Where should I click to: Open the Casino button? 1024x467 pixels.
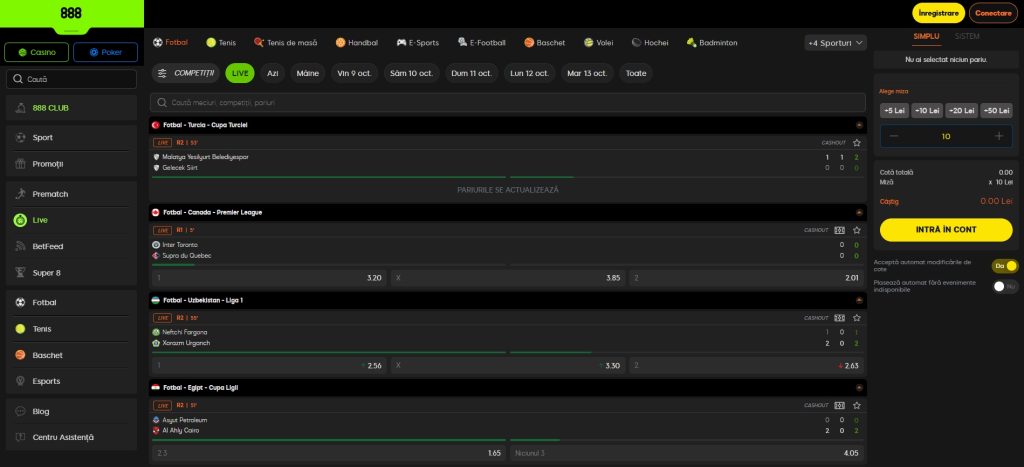tap(37, 52)
